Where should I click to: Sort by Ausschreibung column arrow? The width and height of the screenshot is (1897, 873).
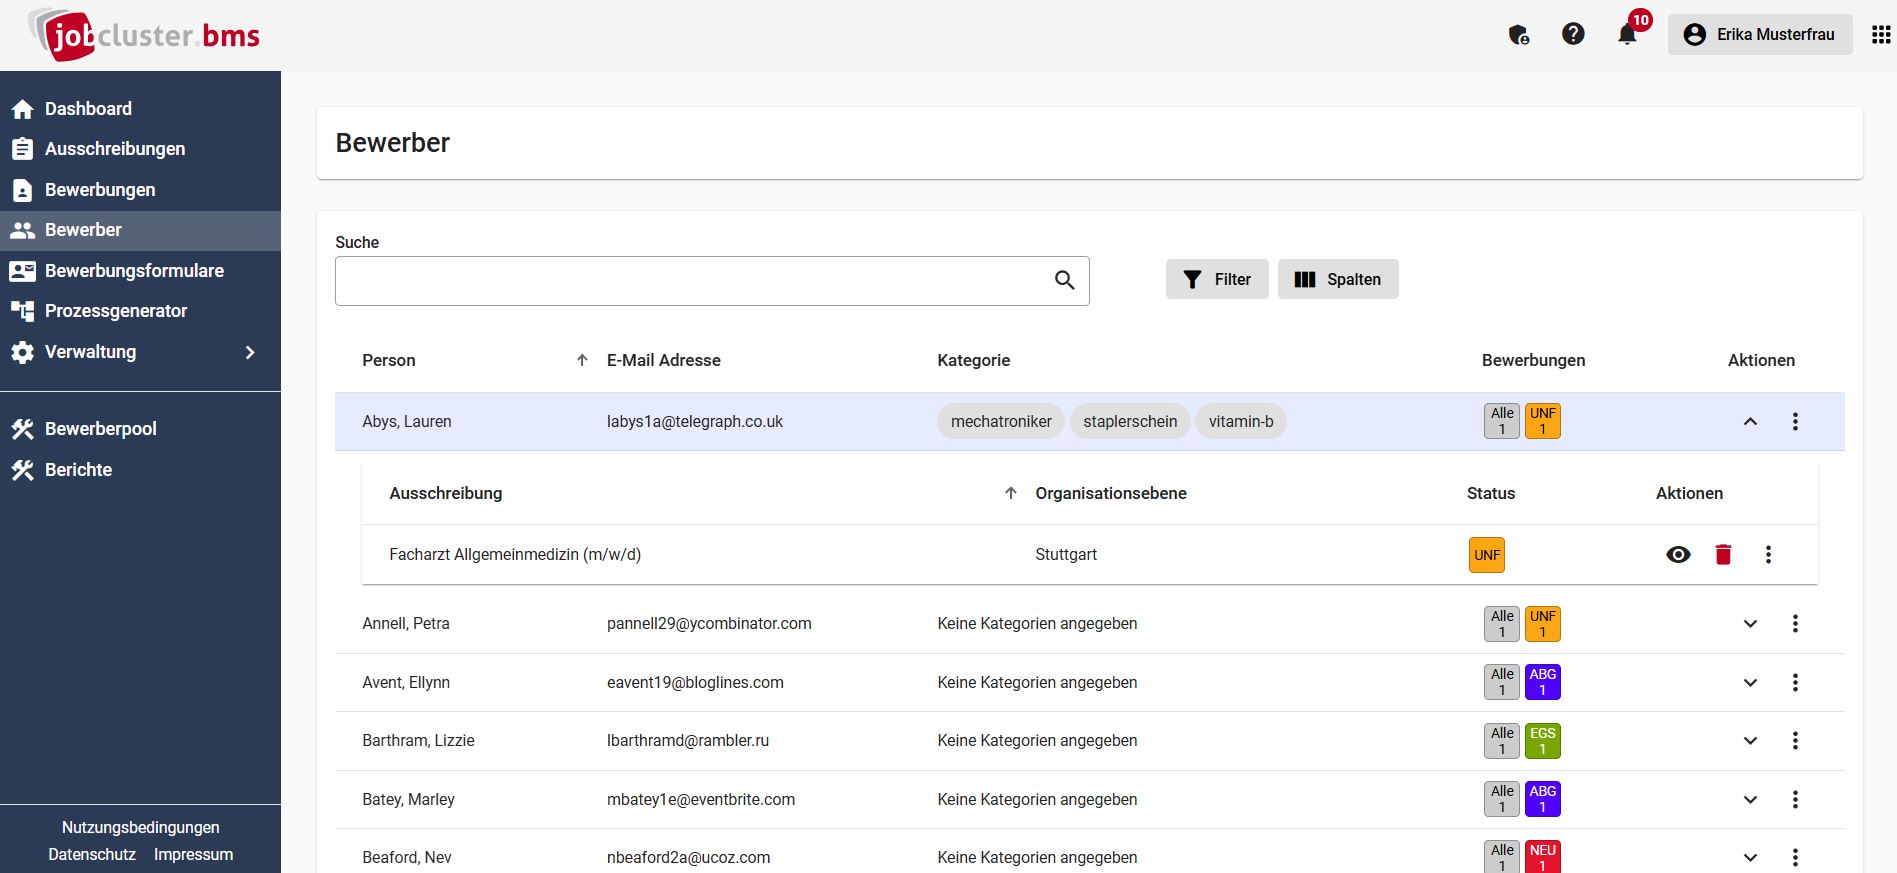tap(1011, 493)
